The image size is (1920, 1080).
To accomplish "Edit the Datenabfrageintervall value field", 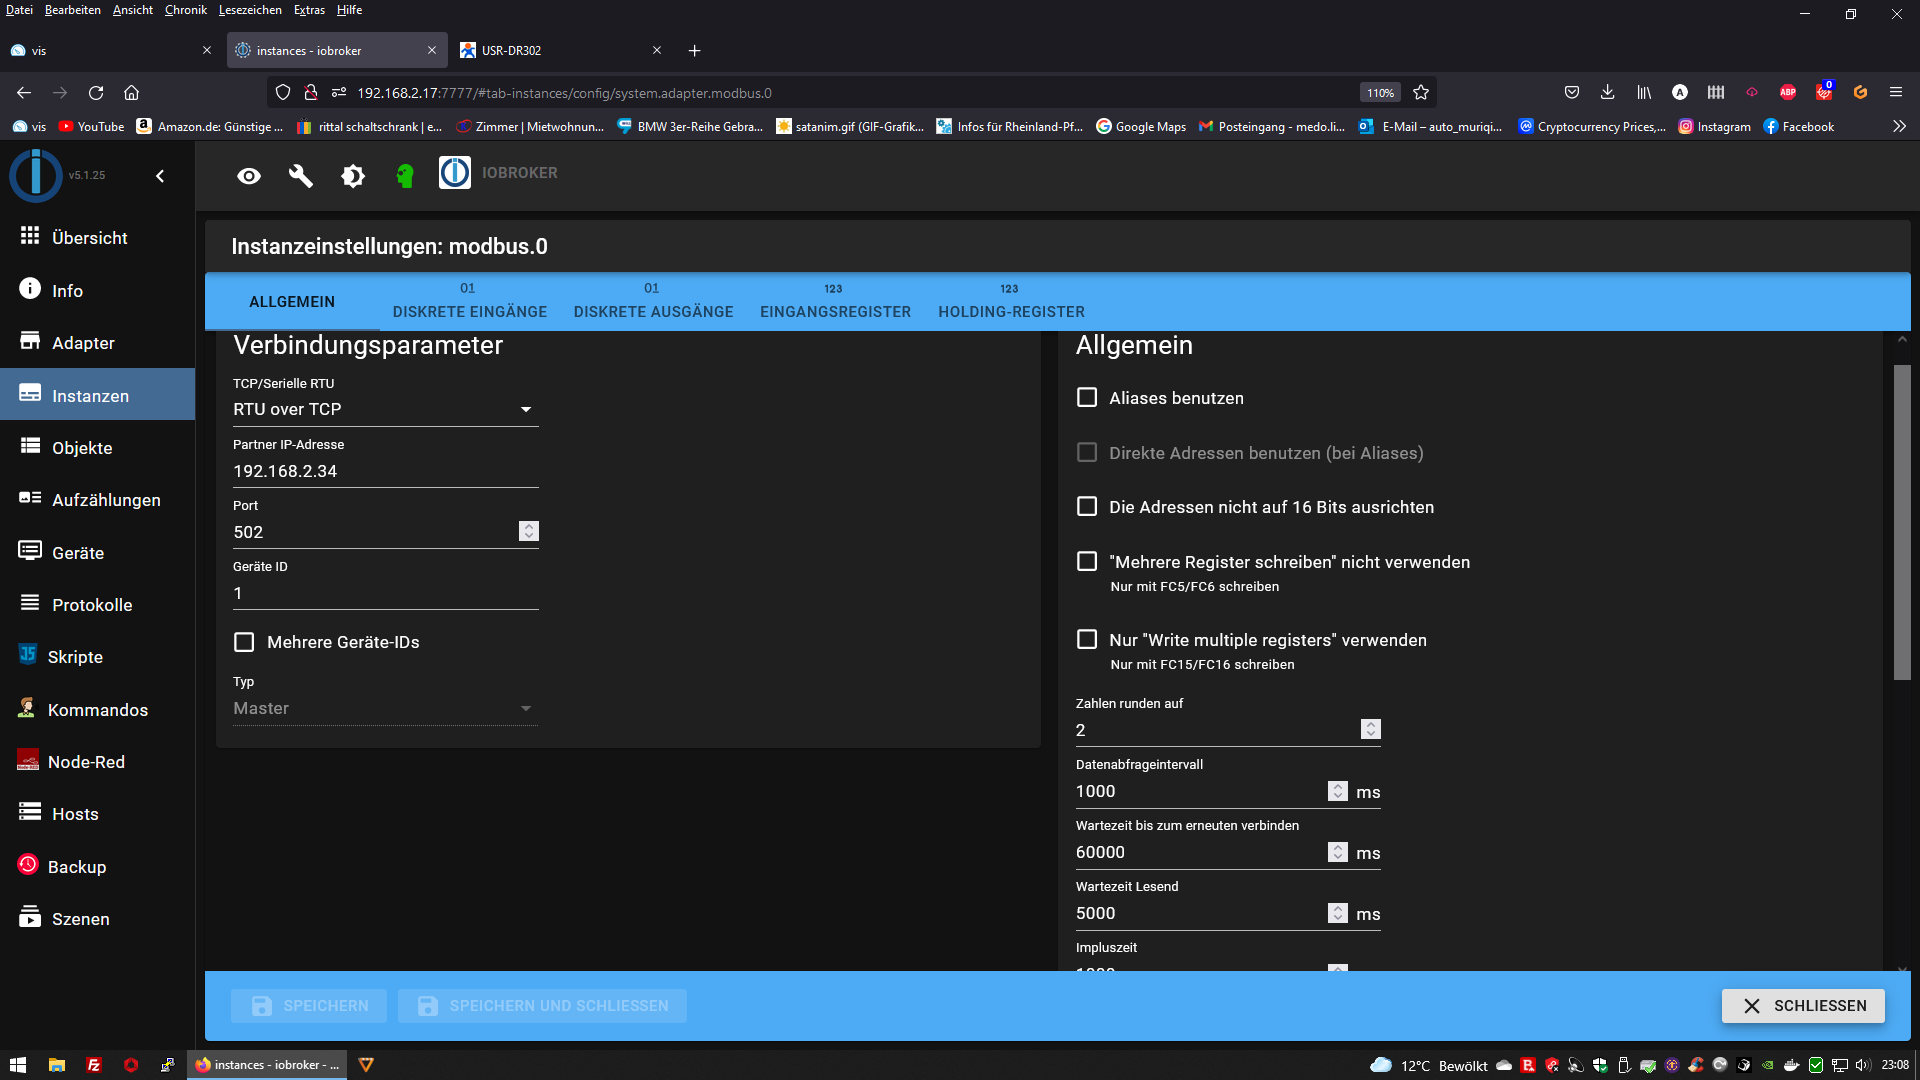I will (x=1200, y=791).
